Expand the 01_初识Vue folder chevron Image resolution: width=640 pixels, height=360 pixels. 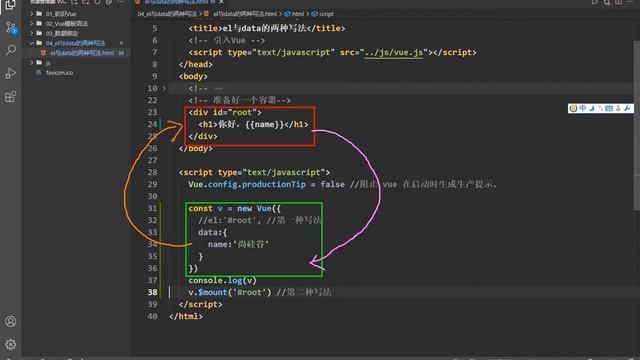(x=31, y=14)
